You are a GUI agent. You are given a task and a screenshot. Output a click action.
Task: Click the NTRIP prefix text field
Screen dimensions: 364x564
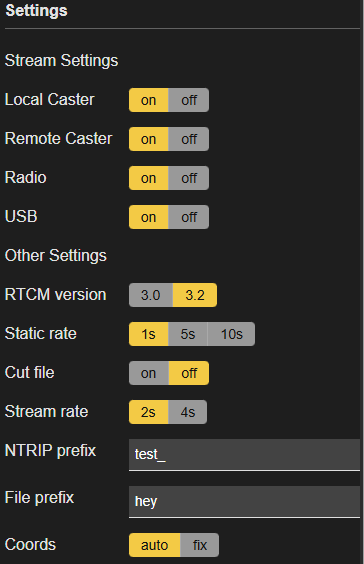pyautogui.click(x=244, y=455)
